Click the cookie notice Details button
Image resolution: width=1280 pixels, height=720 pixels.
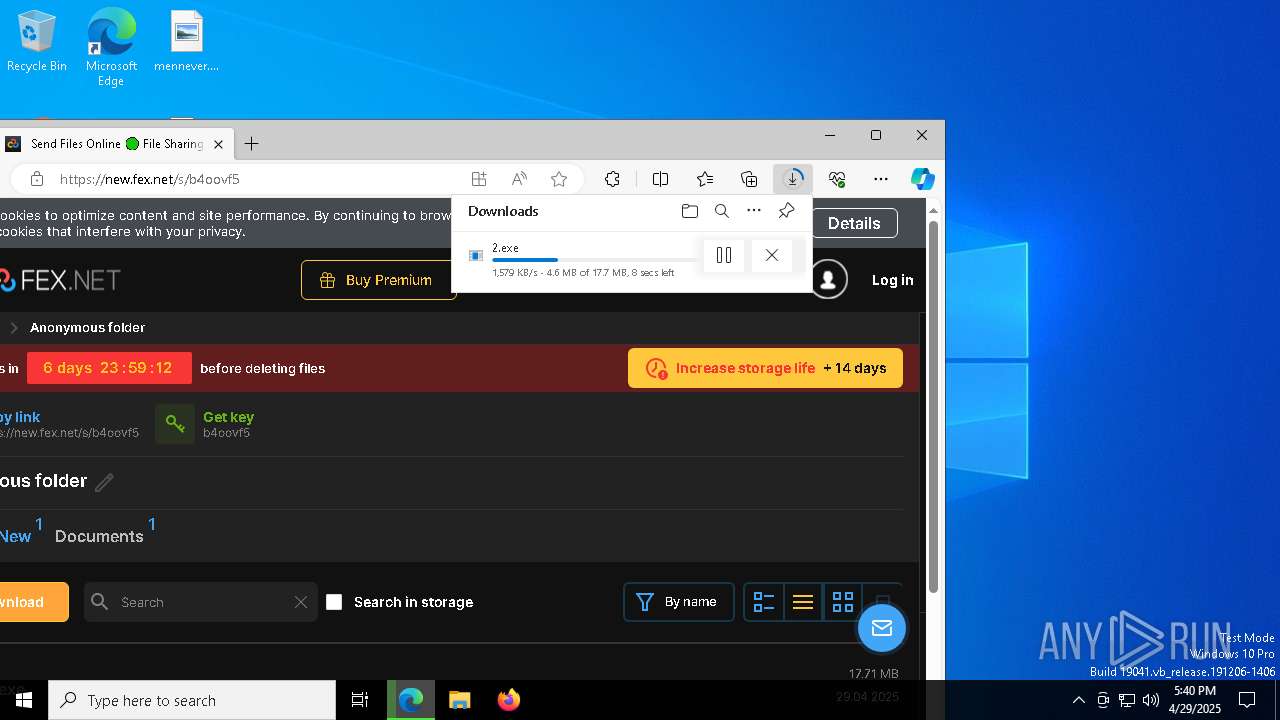click(x=854, y=223)
